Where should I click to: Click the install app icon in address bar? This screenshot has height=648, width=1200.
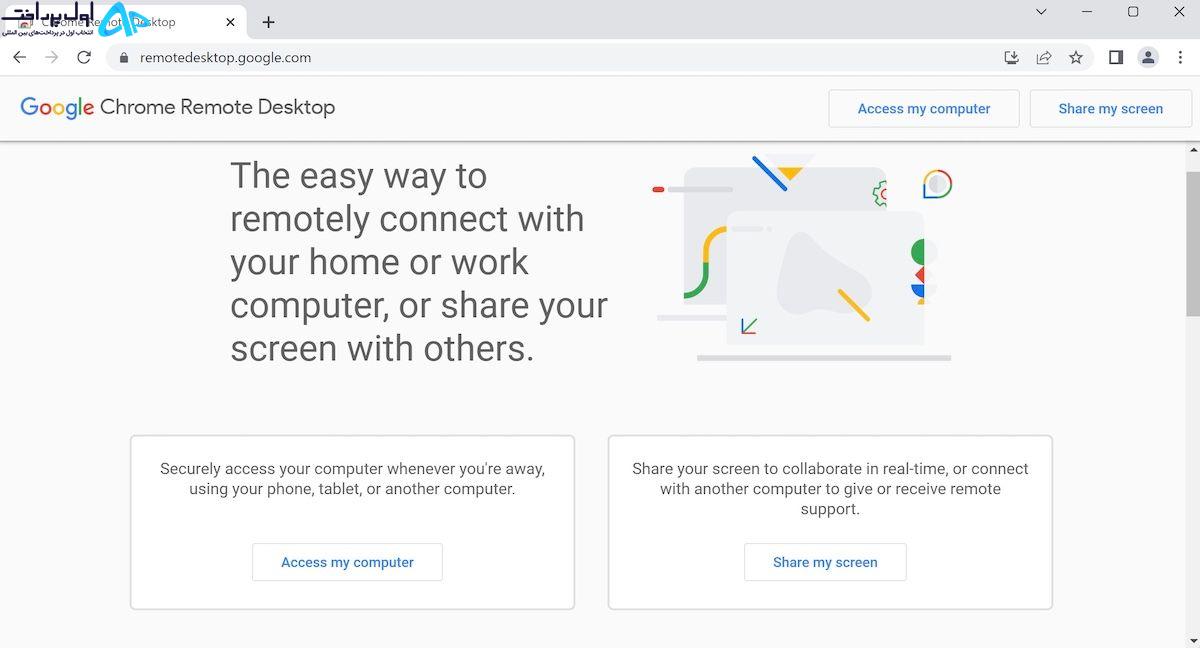pyautogui.click(x=1011, y=58)
